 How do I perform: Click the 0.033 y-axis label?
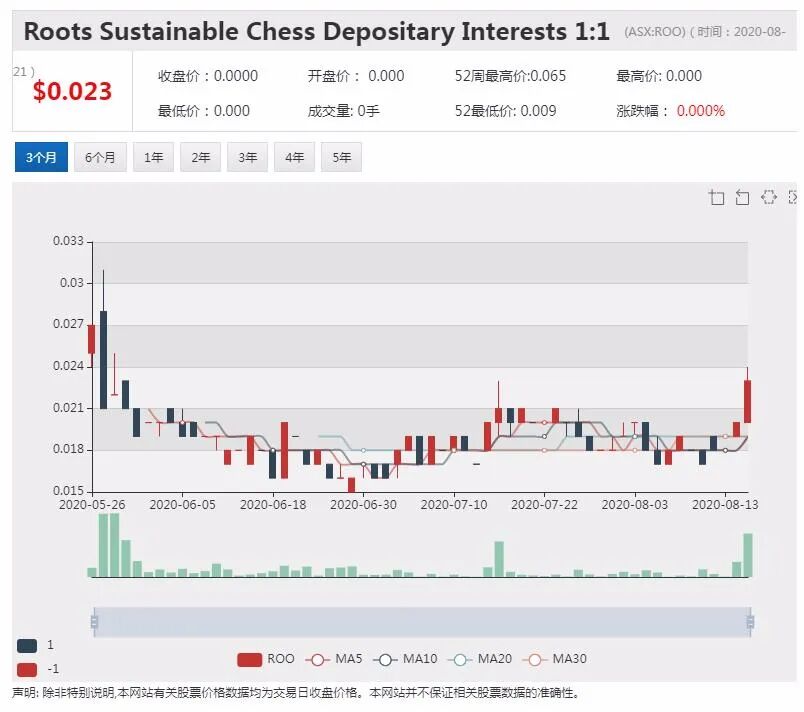pyautogui.click(x=68, y=241)
